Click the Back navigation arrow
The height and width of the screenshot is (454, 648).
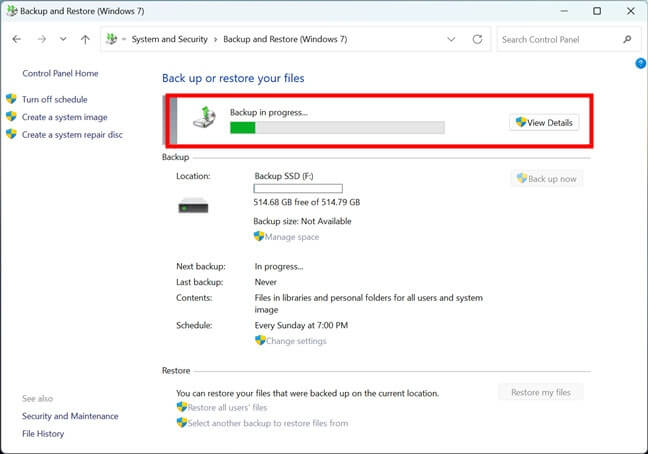(17, 39)
